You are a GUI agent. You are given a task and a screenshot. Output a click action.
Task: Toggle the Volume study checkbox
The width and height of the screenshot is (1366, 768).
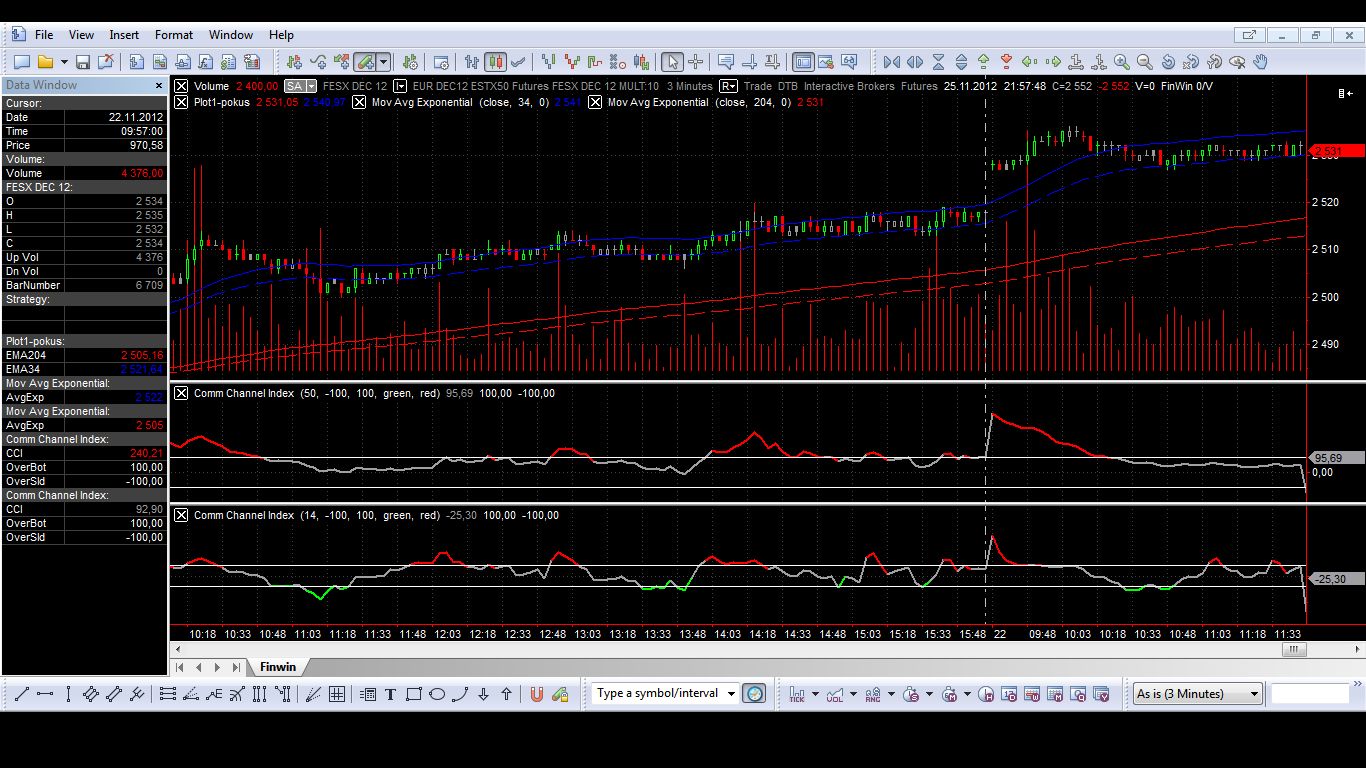pyautogui.click(x=181, y=86)
